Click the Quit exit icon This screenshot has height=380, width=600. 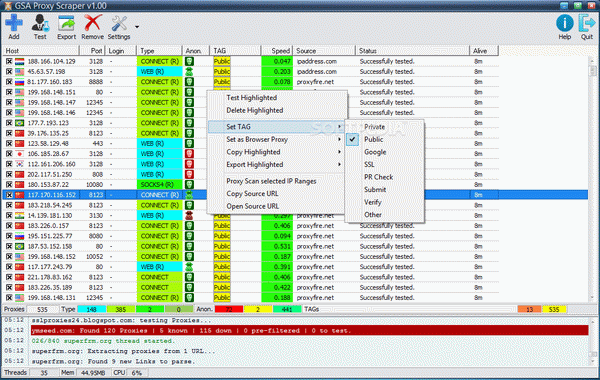coord(587,23)
